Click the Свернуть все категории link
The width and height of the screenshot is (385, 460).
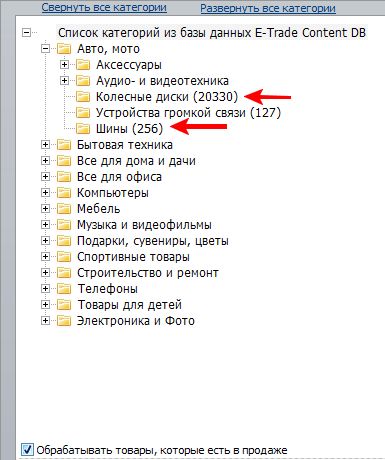(104, 7)
